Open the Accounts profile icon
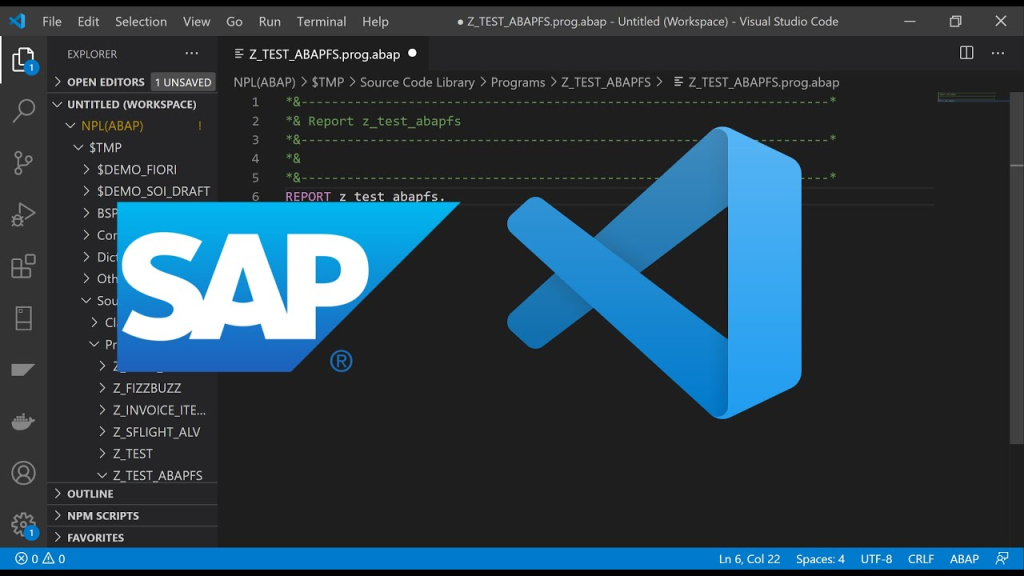Image resolution: width=1024 pixels, height=576 pixels. tap(24, 473)
